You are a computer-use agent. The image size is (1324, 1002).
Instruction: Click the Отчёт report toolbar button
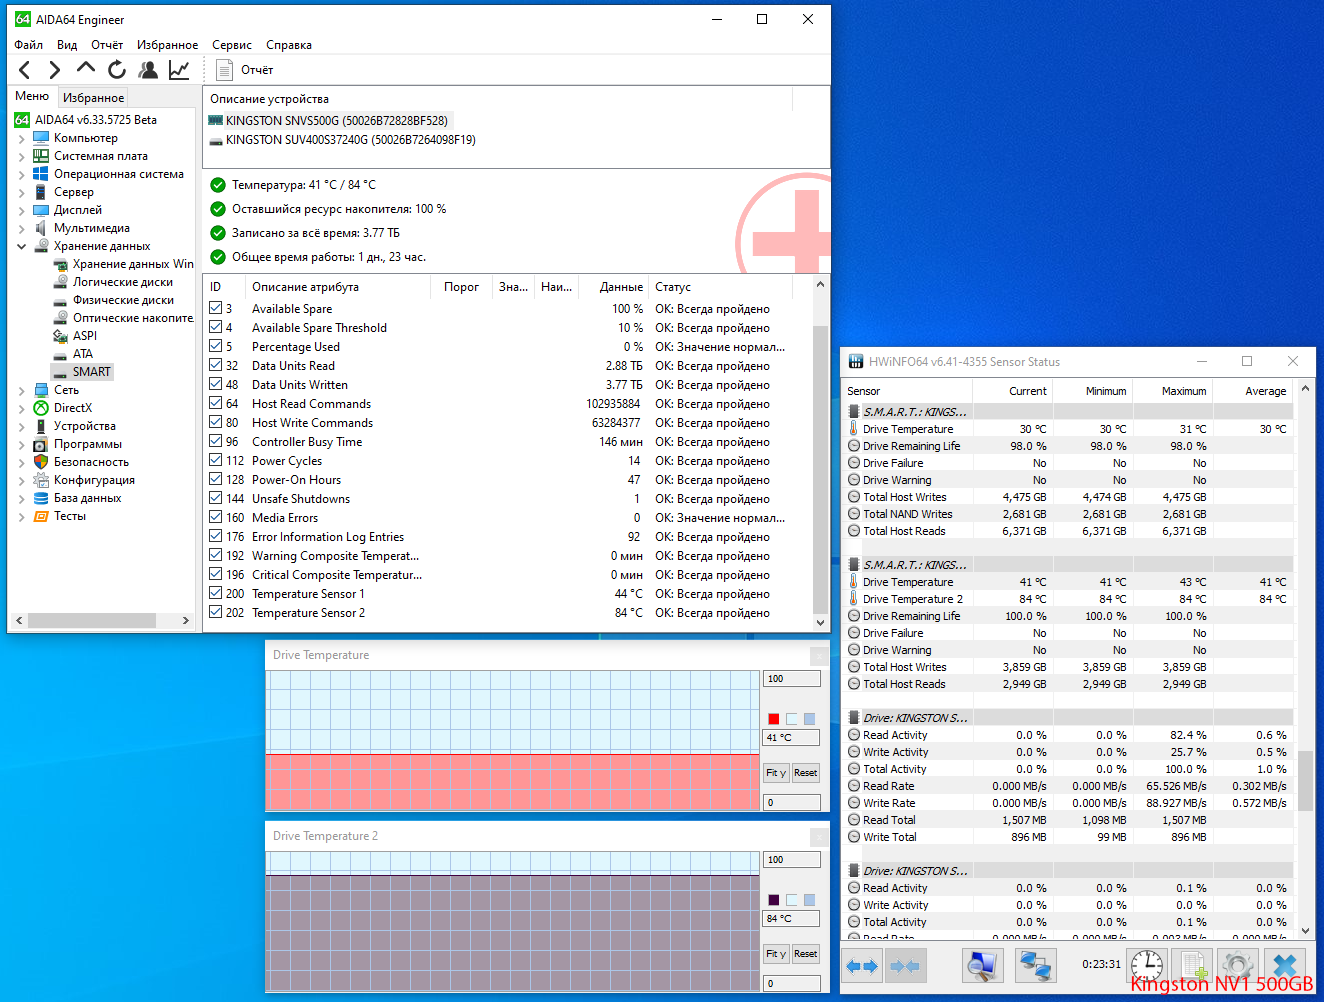(245, 70)
